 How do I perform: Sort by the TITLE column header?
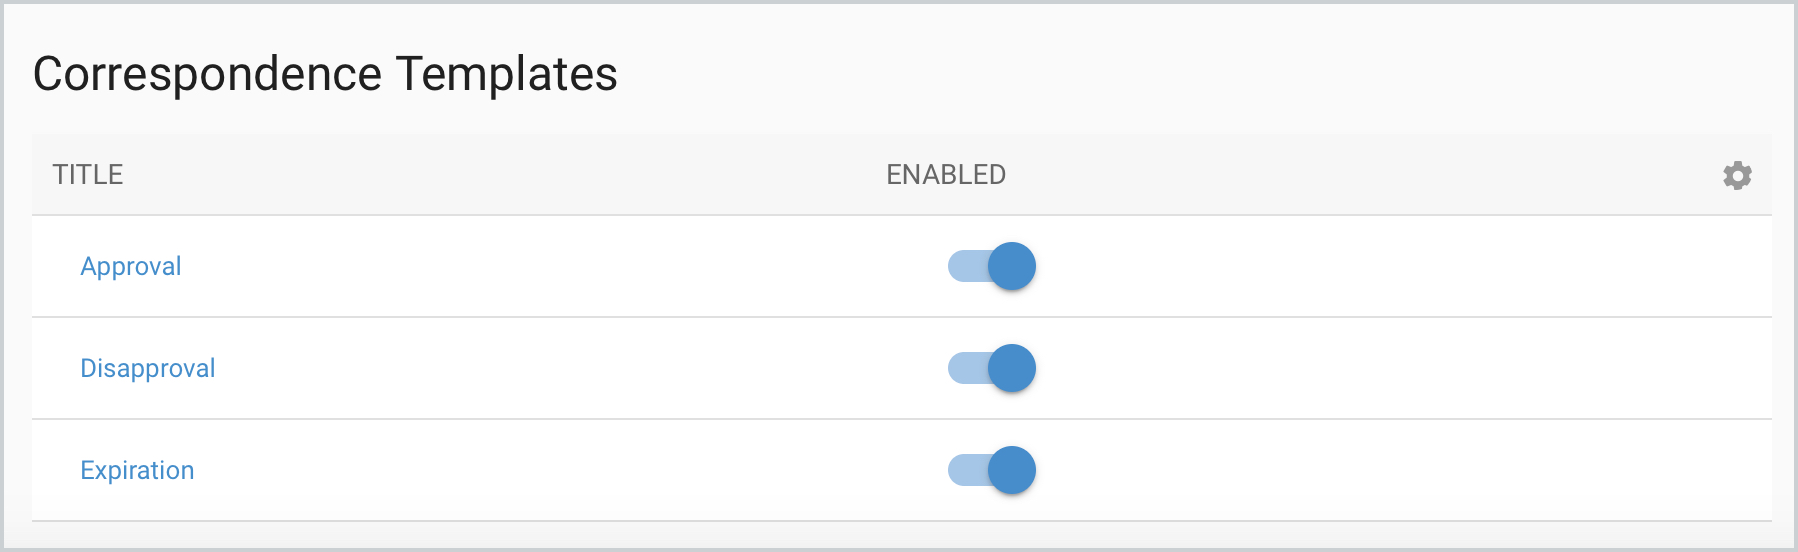tap(88, 175)
